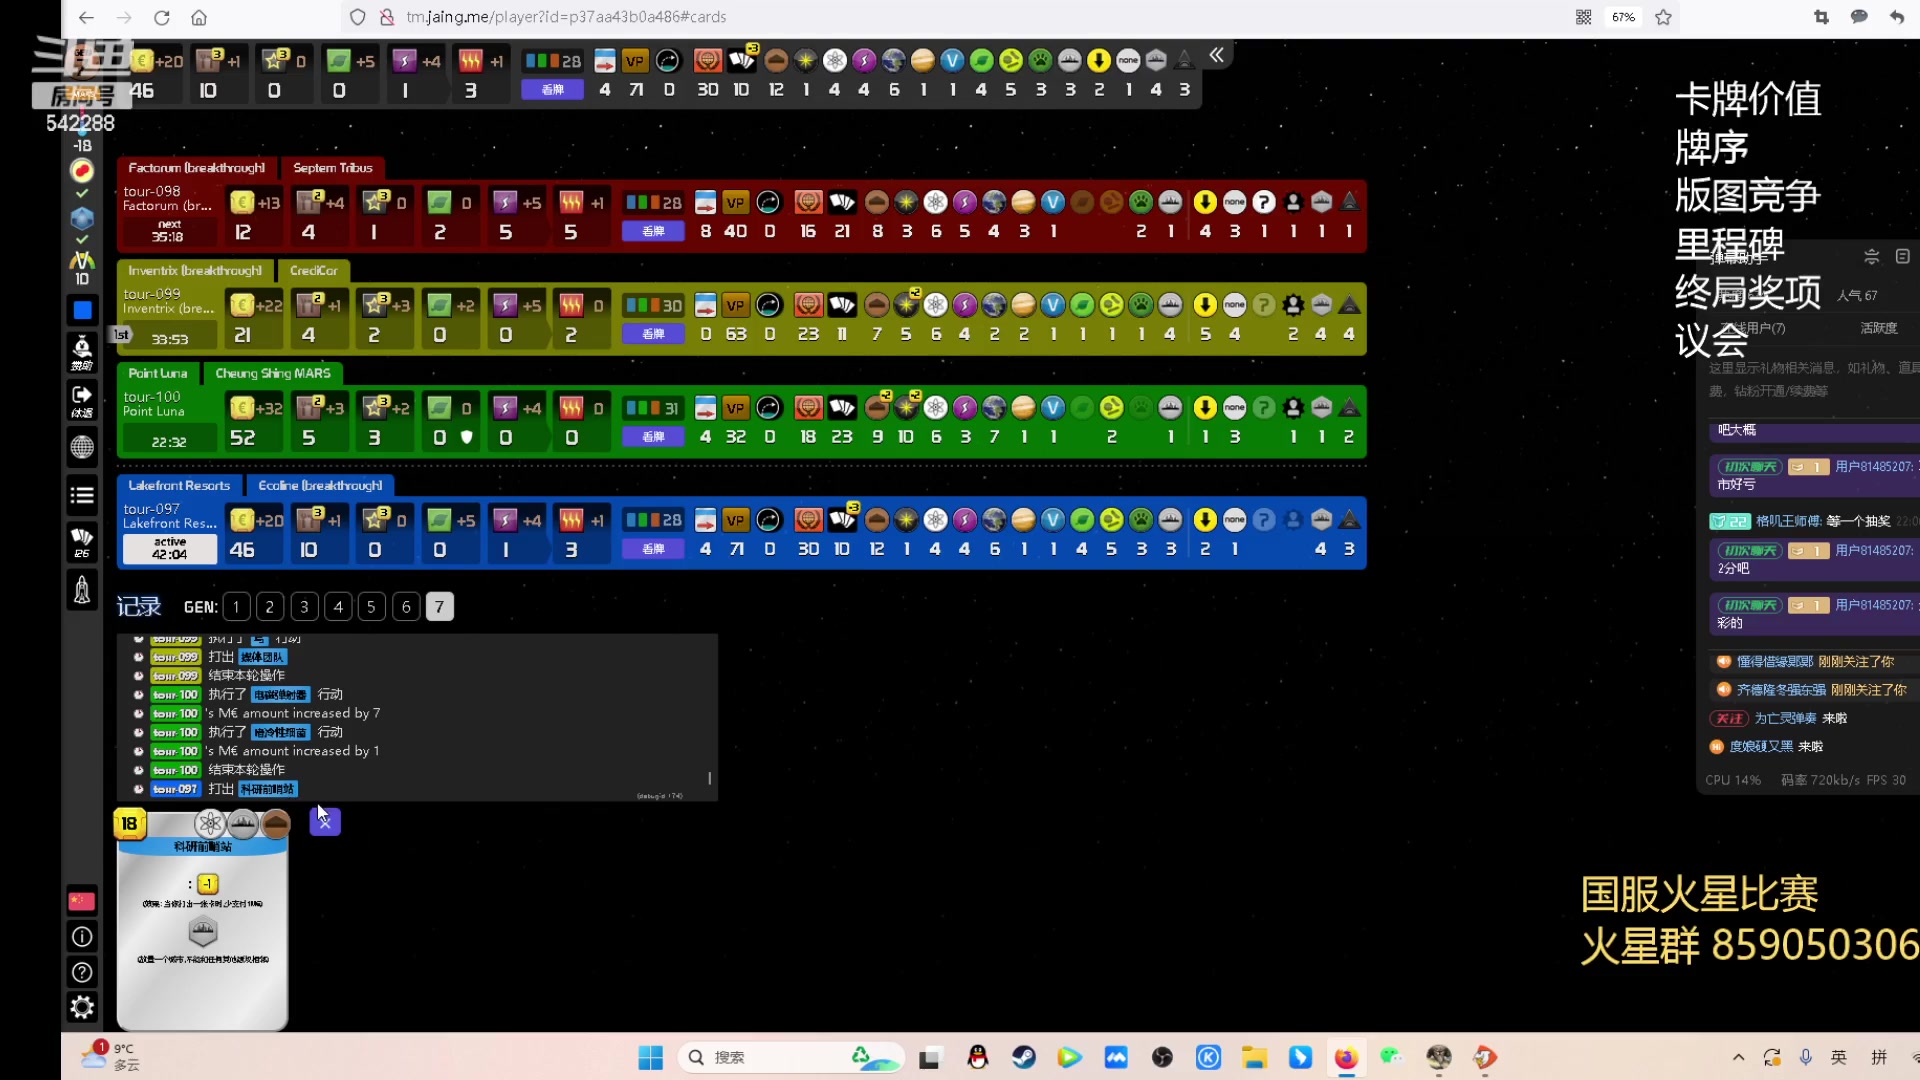This screenshot has width=1920, height=1080.
Task: Click the blue ocean hexagon icon in sidebar
Action: click(82, 218)
